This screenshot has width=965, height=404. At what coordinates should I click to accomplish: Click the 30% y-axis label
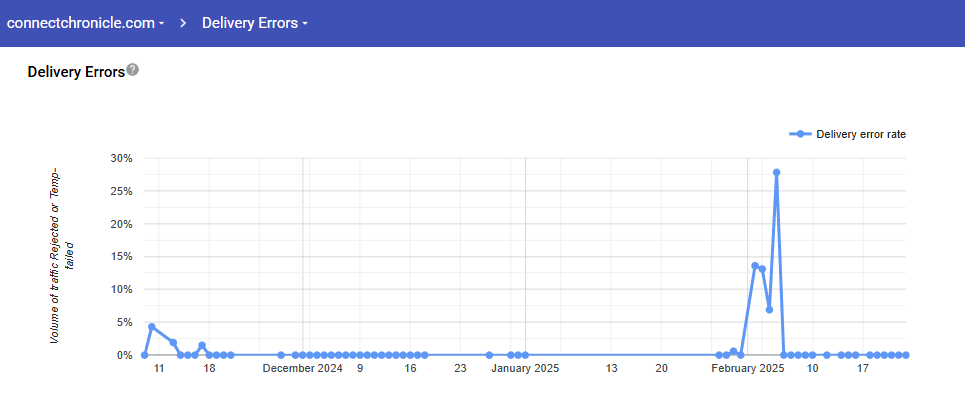click(120, 158)
